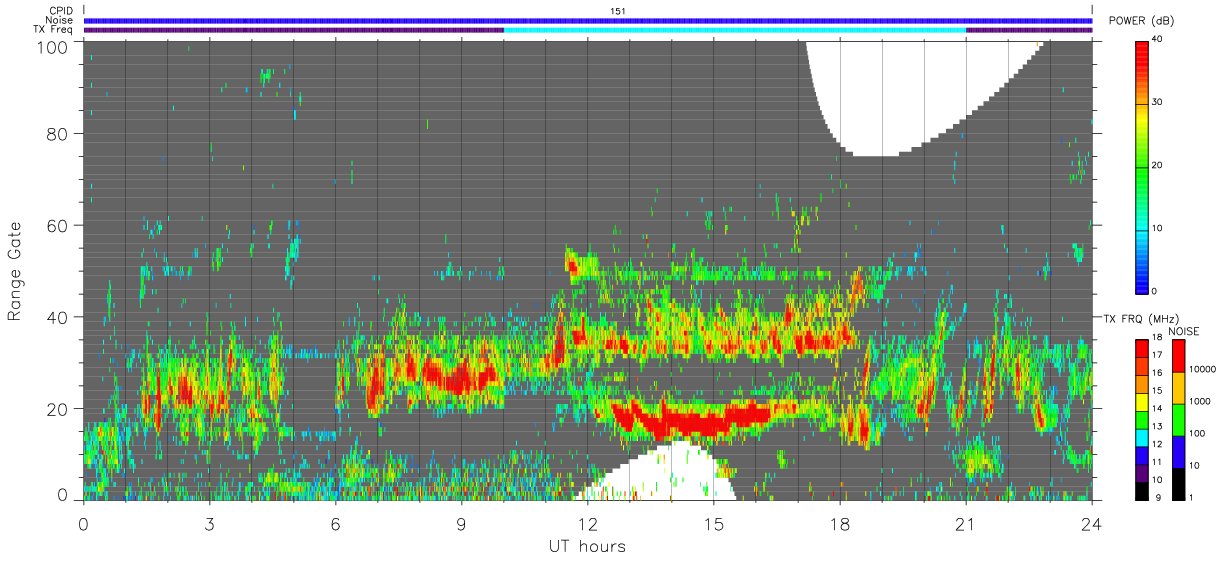1228x567 pixels.
Task: Click the blue 10 noise swatch
Action: [1177, 452]
